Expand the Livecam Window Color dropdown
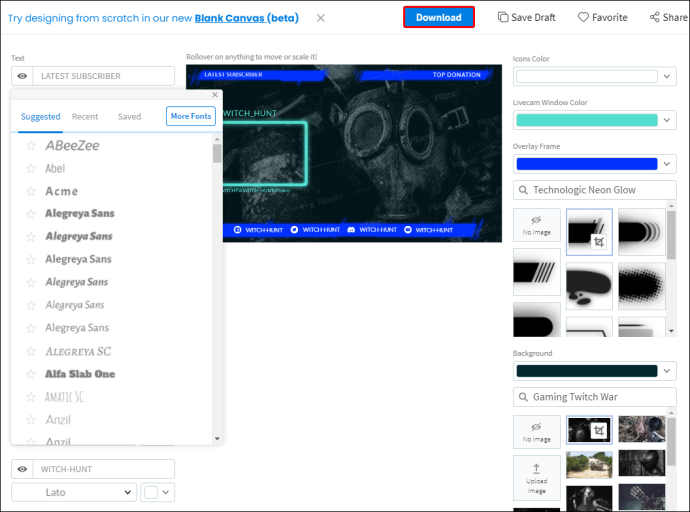Viewport: 690px width, 512px height. 667,120
